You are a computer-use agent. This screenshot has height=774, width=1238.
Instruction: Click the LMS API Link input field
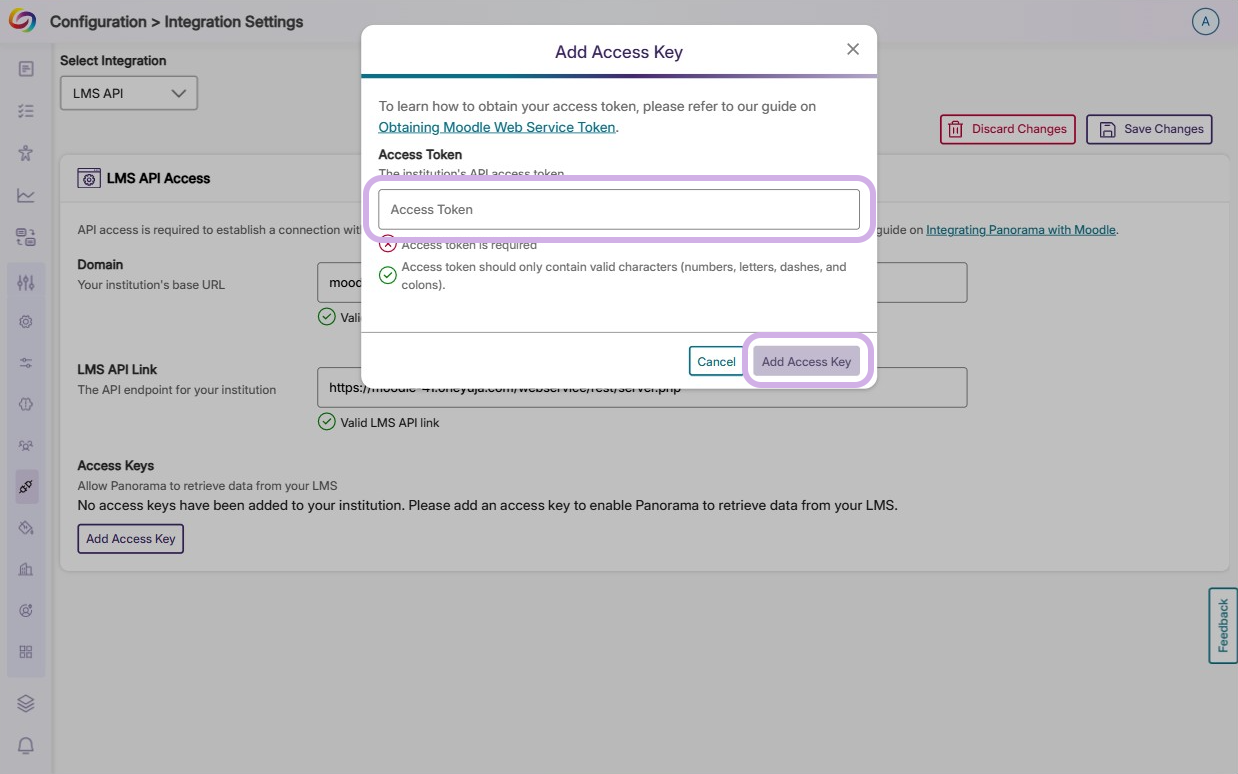[x=642, y=387]
